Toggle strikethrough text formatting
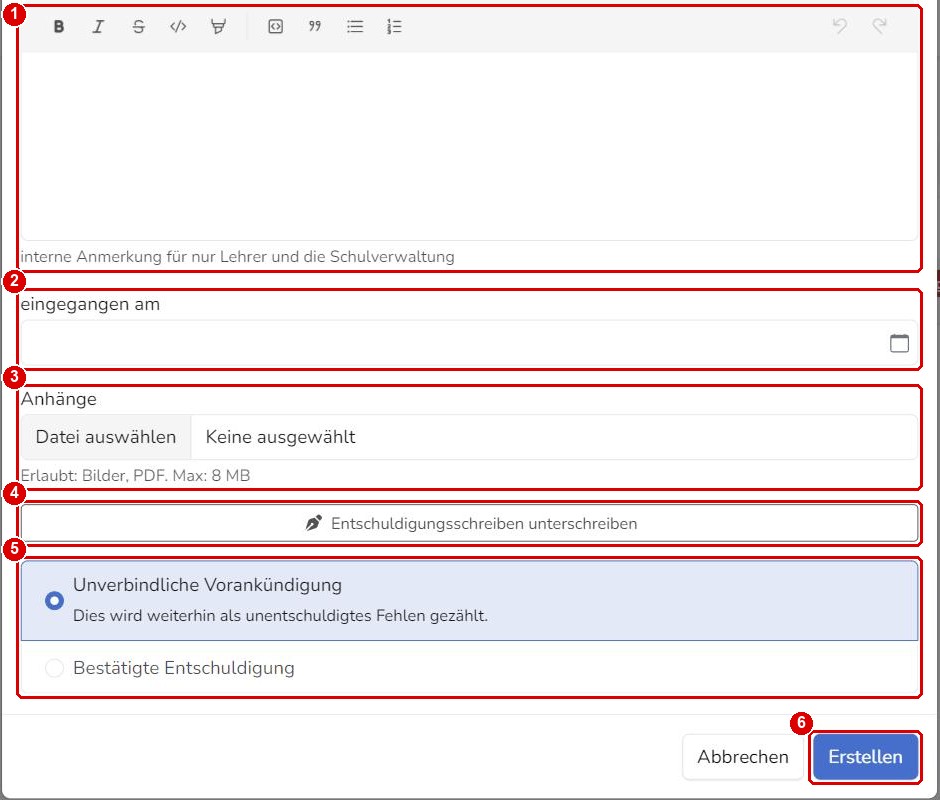940x800 pixels. [x=138, y=26]
